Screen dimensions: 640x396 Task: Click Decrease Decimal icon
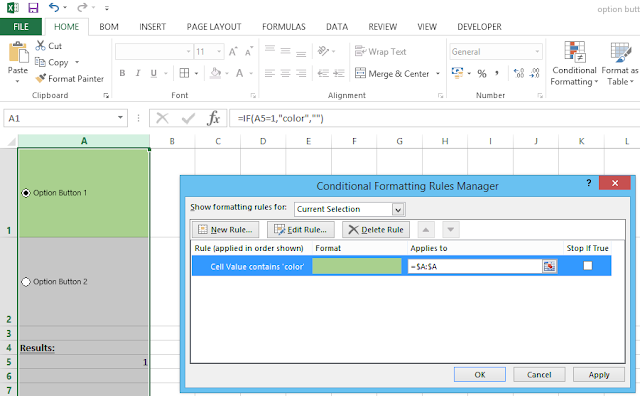pyautogui.click(x=534, y=73)
